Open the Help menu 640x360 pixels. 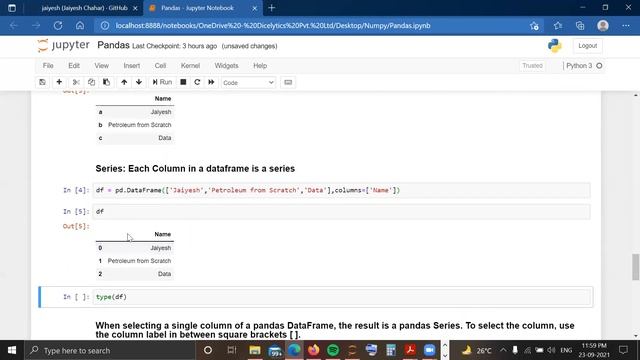tap(260, 66)
